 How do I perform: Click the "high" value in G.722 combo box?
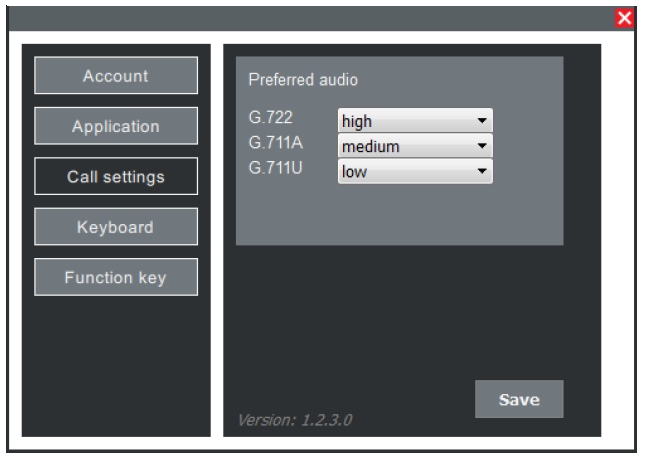(357, 121)
